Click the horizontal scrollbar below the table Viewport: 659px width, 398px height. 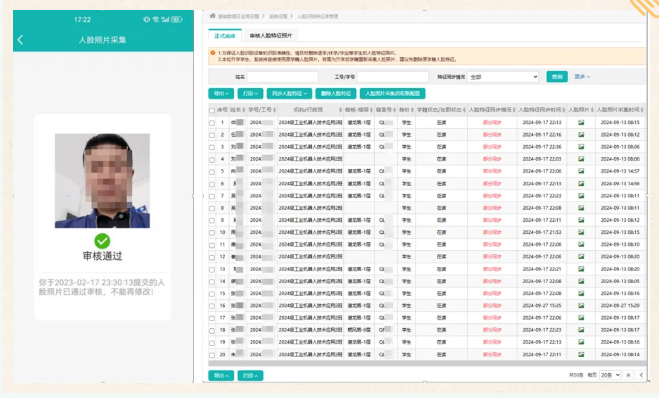coord(427,363)
